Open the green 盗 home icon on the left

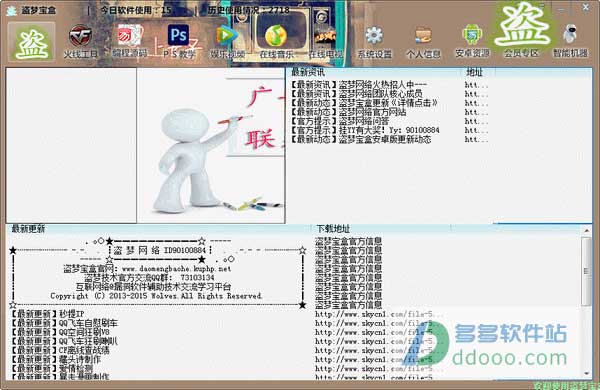click(x=32, y=42)
